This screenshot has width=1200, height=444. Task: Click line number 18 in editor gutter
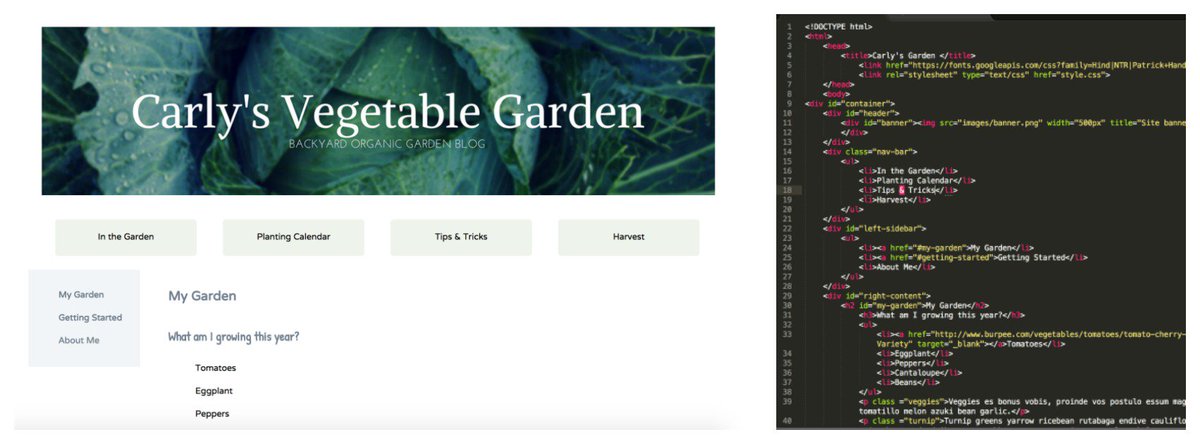pos(789,189)
